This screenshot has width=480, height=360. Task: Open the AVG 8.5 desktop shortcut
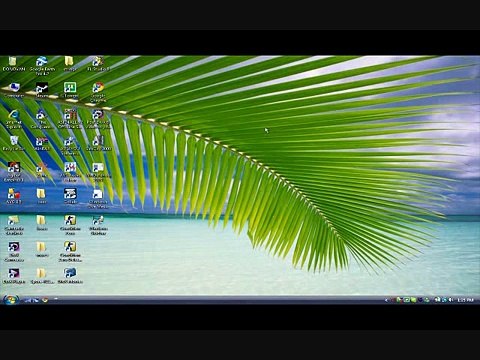pyautogui.click(x=14, y=196)
